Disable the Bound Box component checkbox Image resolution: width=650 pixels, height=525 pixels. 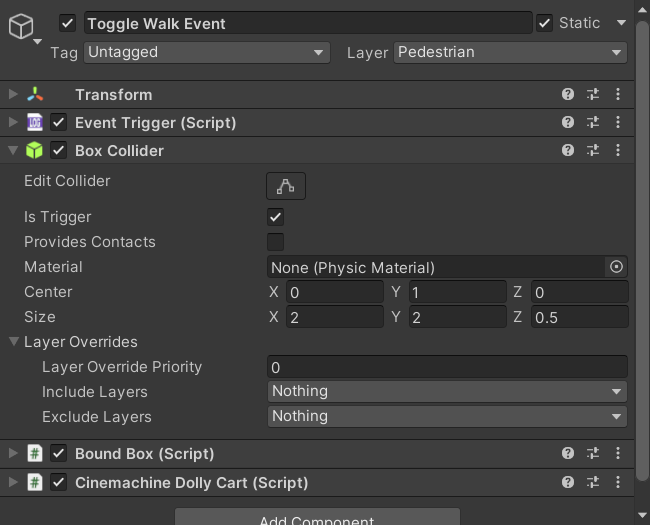pyautogui.click(x=58, y=453)
